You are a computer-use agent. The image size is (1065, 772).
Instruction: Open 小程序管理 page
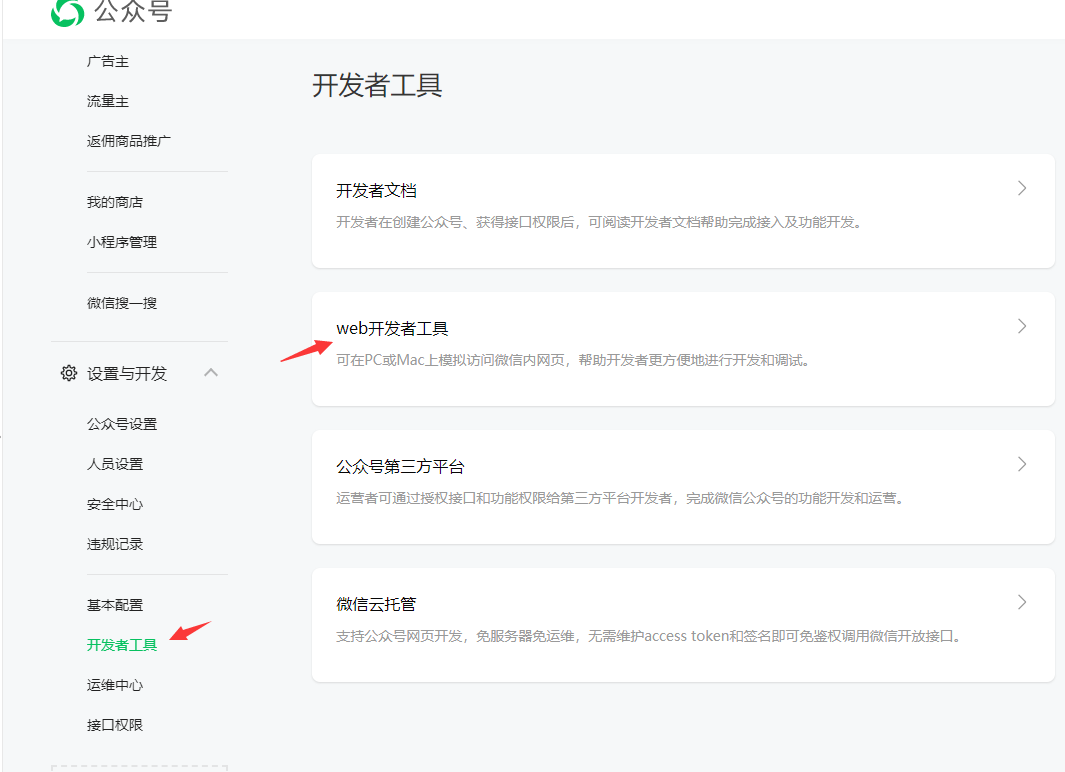(x=122, y=242)
